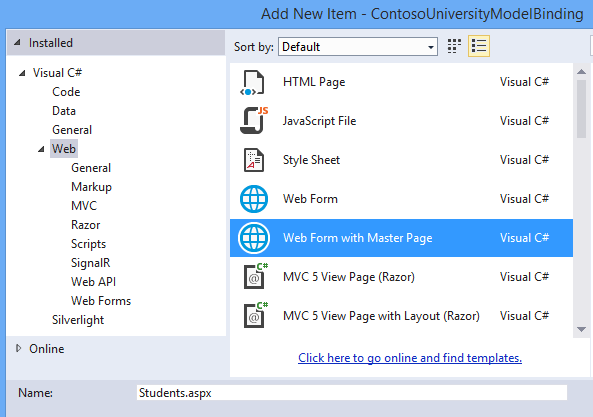Switch to small icons grid view

tap(454, 46)
